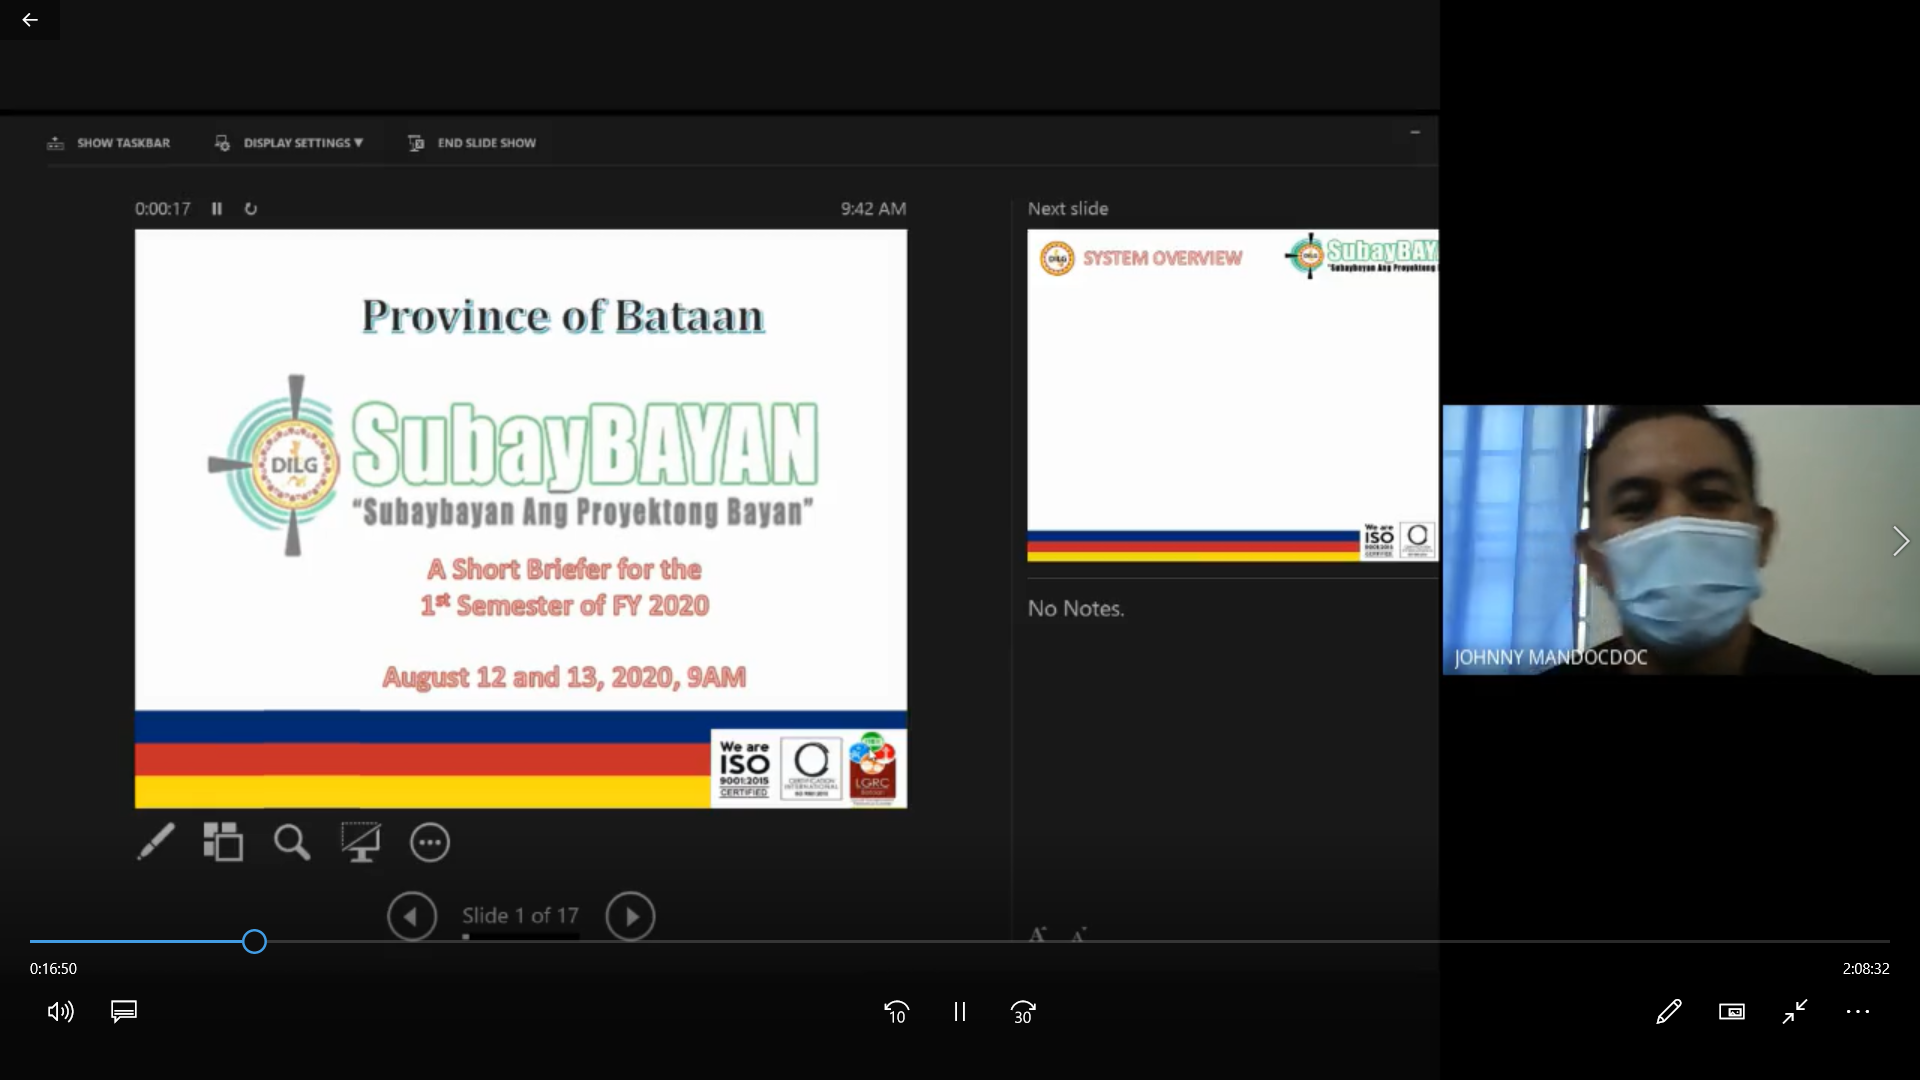
Task: Pause the video playback
Action: [x=960, y=1012]
